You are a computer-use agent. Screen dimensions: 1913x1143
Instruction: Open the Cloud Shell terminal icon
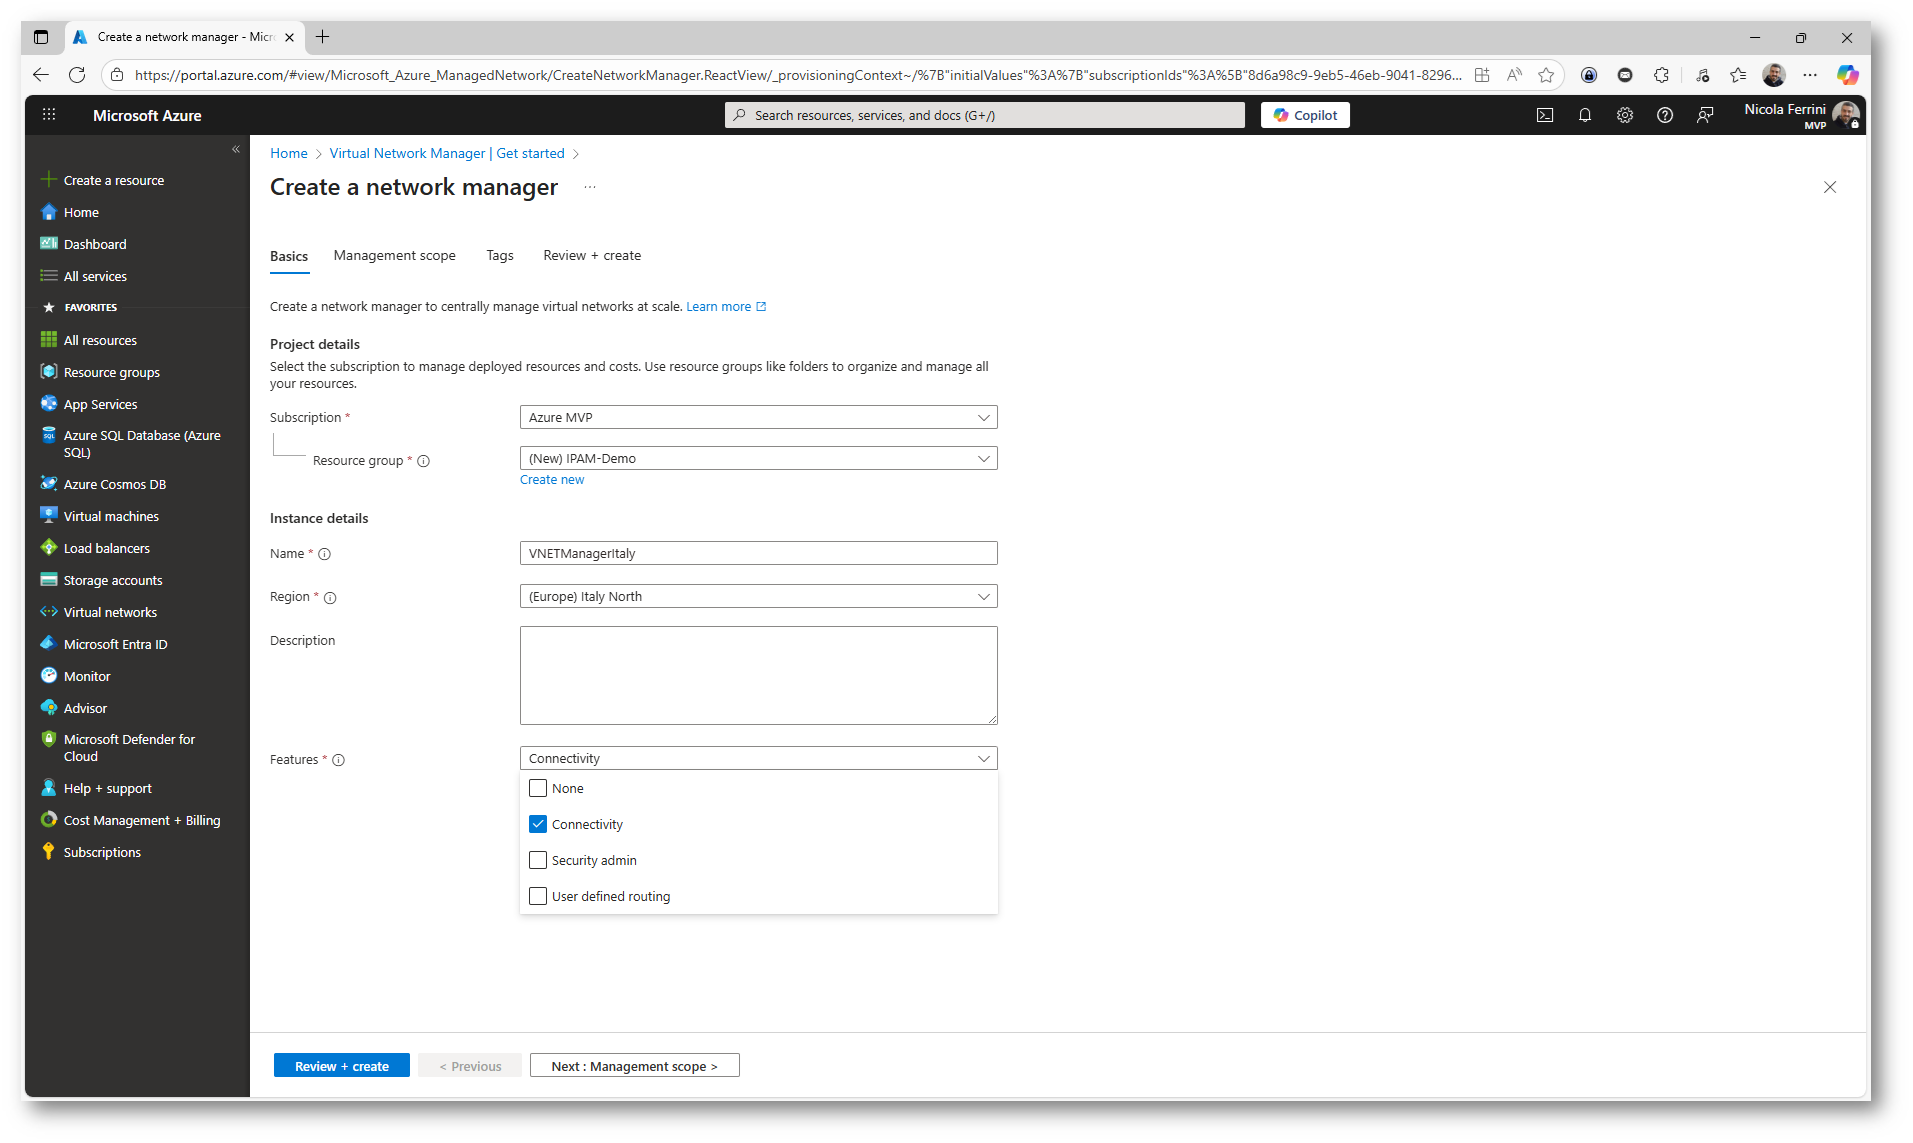1544,115
